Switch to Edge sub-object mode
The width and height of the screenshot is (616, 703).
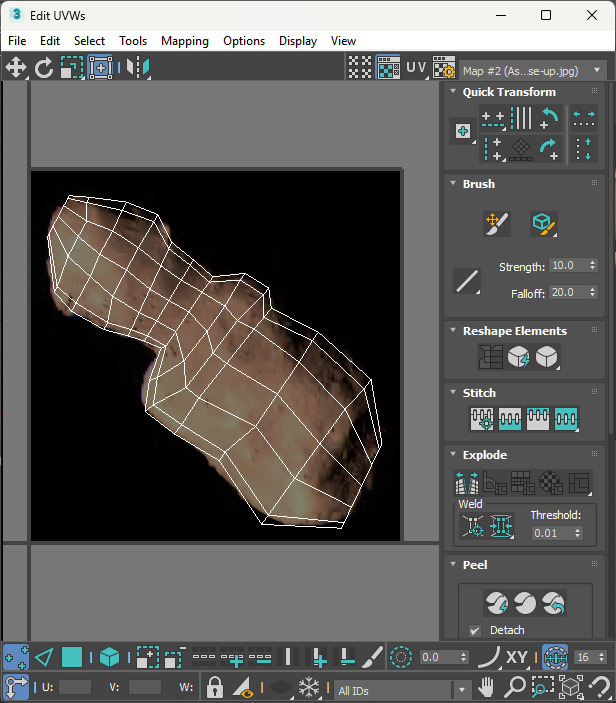(x=44, y=658)
